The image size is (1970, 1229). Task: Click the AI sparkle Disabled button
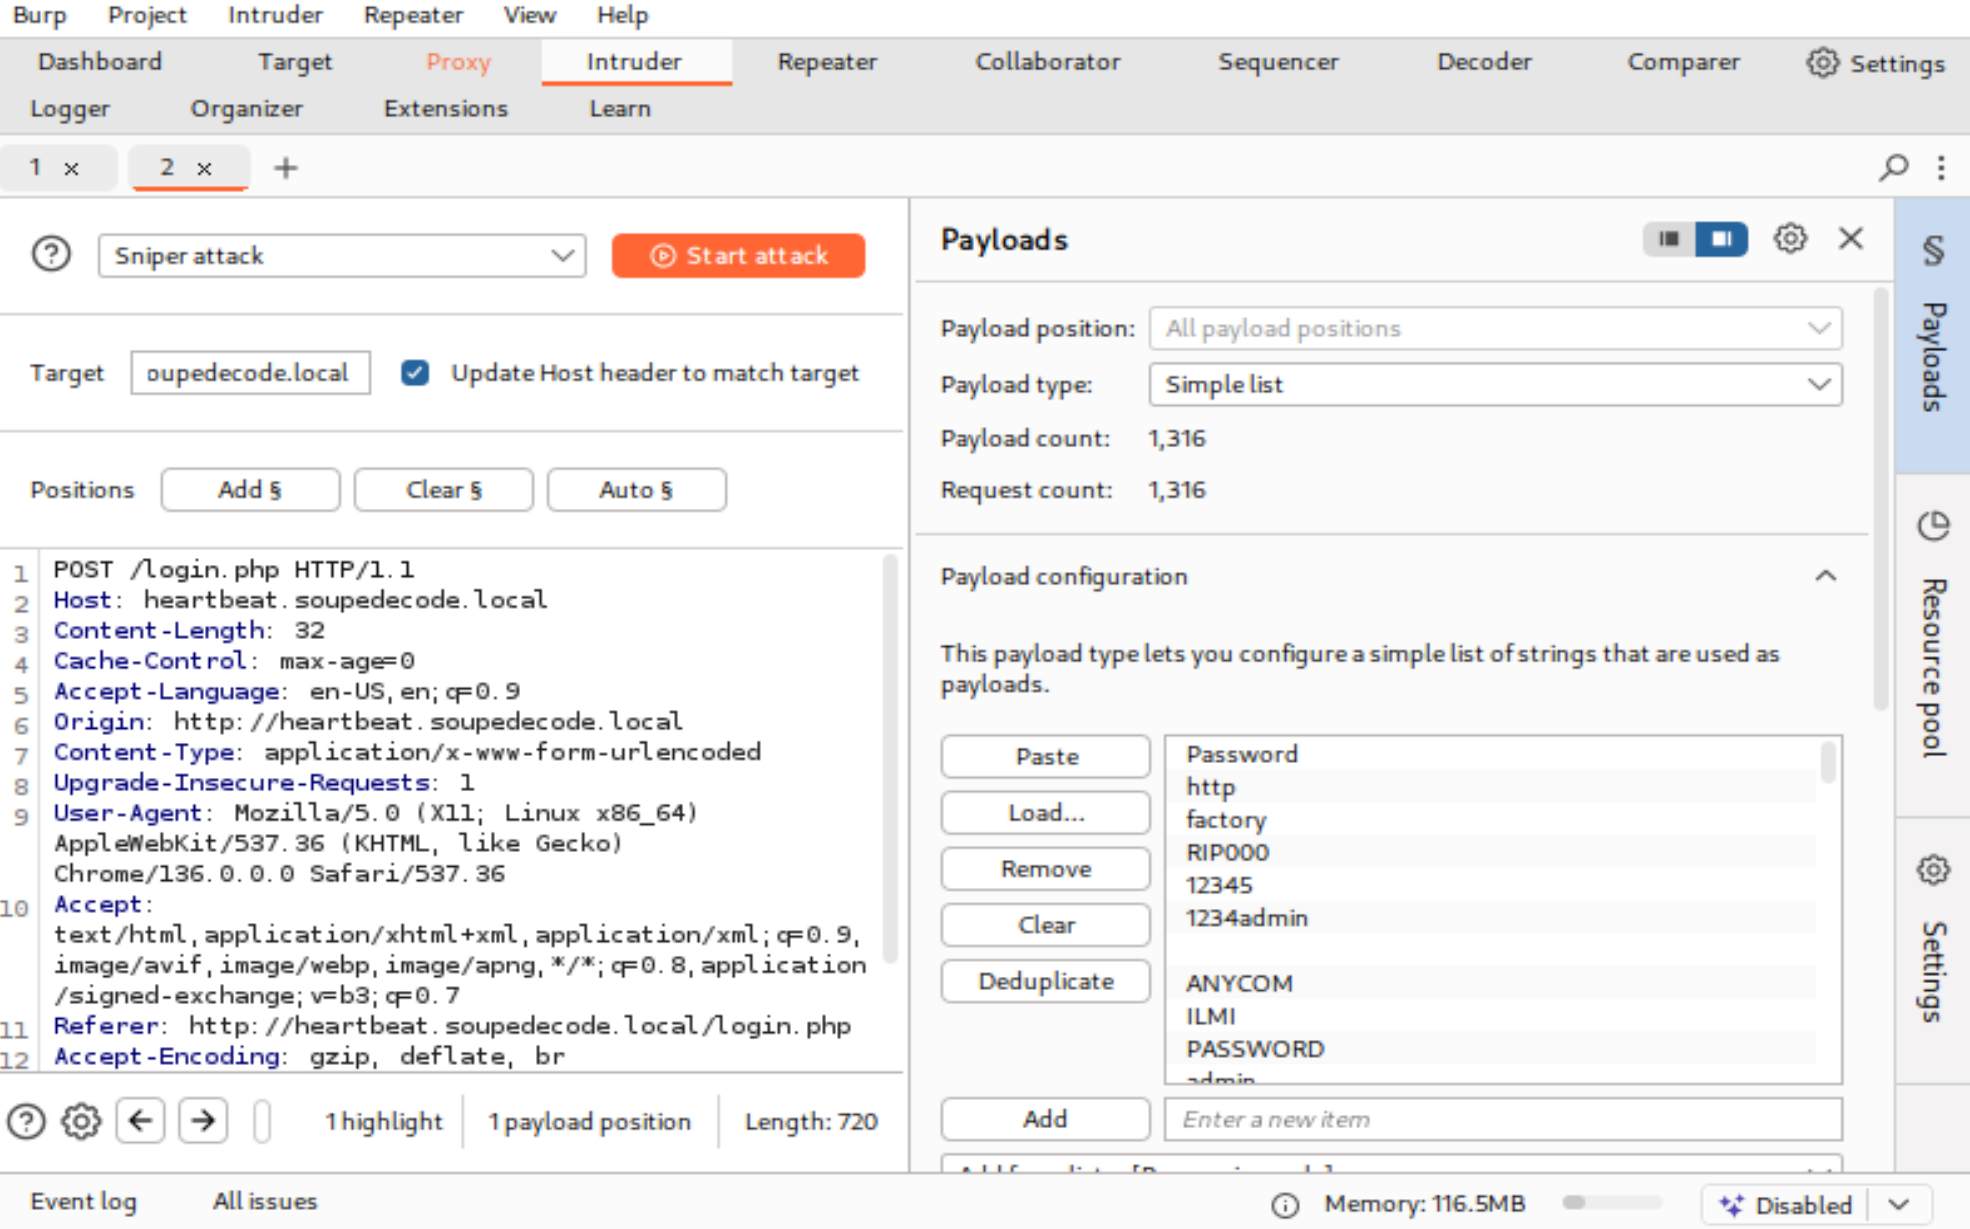click(1785, 1205)
